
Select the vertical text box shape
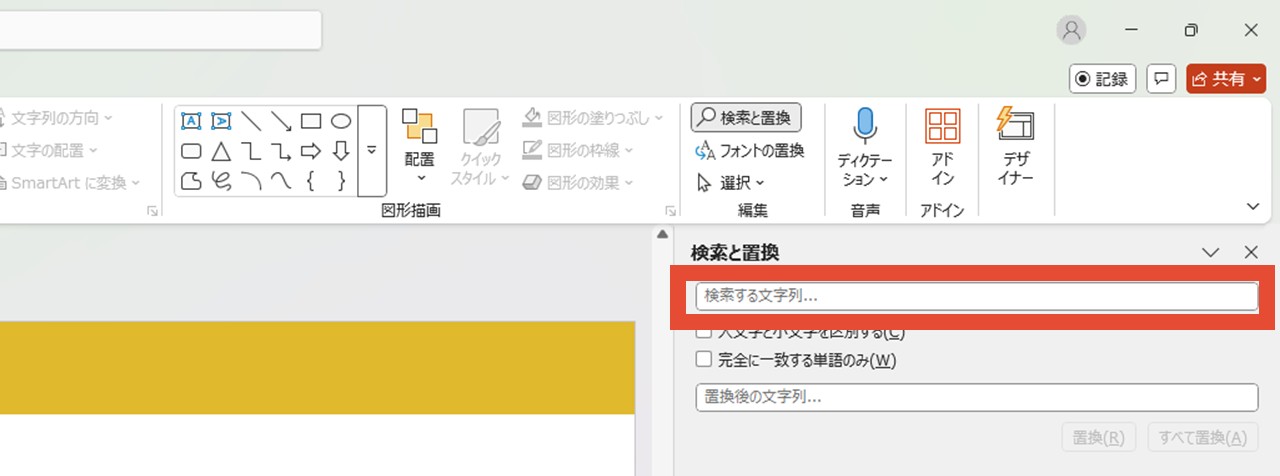tap(221, 121)
